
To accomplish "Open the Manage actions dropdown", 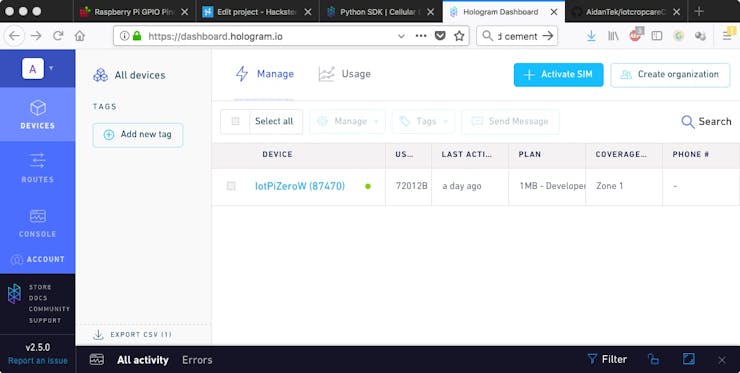I will click(347, 122).
